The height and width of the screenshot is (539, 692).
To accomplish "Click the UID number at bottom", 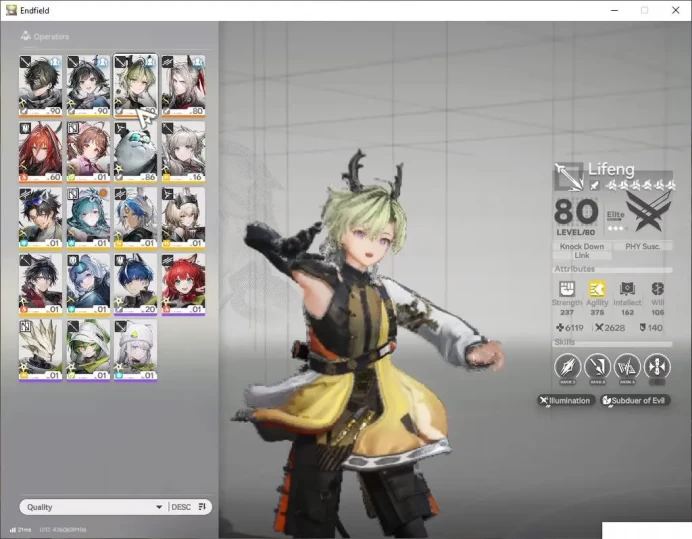I will click(x=63, y=529).
